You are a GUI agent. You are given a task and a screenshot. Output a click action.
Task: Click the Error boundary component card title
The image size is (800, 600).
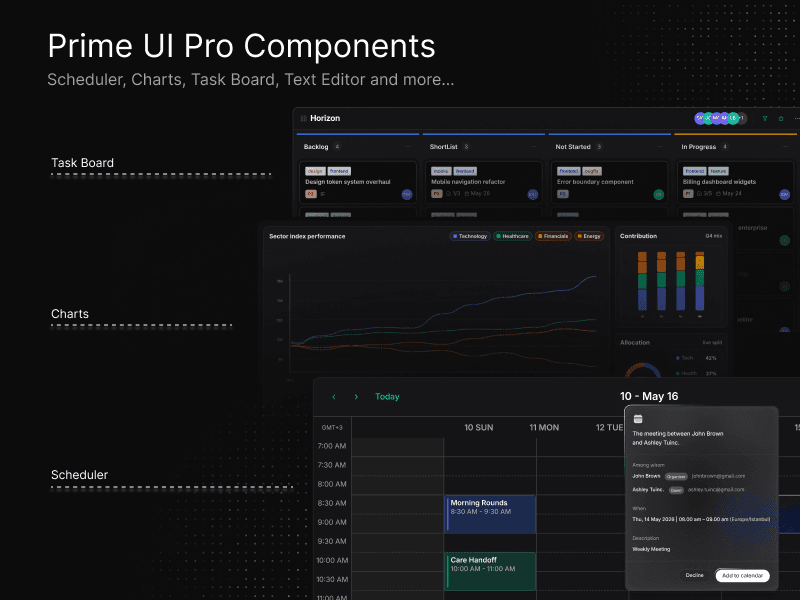[595, 182]
